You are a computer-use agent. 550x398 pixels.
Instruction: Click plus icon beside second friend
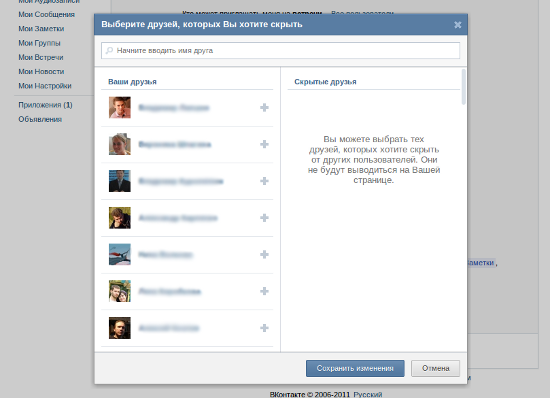264,144
